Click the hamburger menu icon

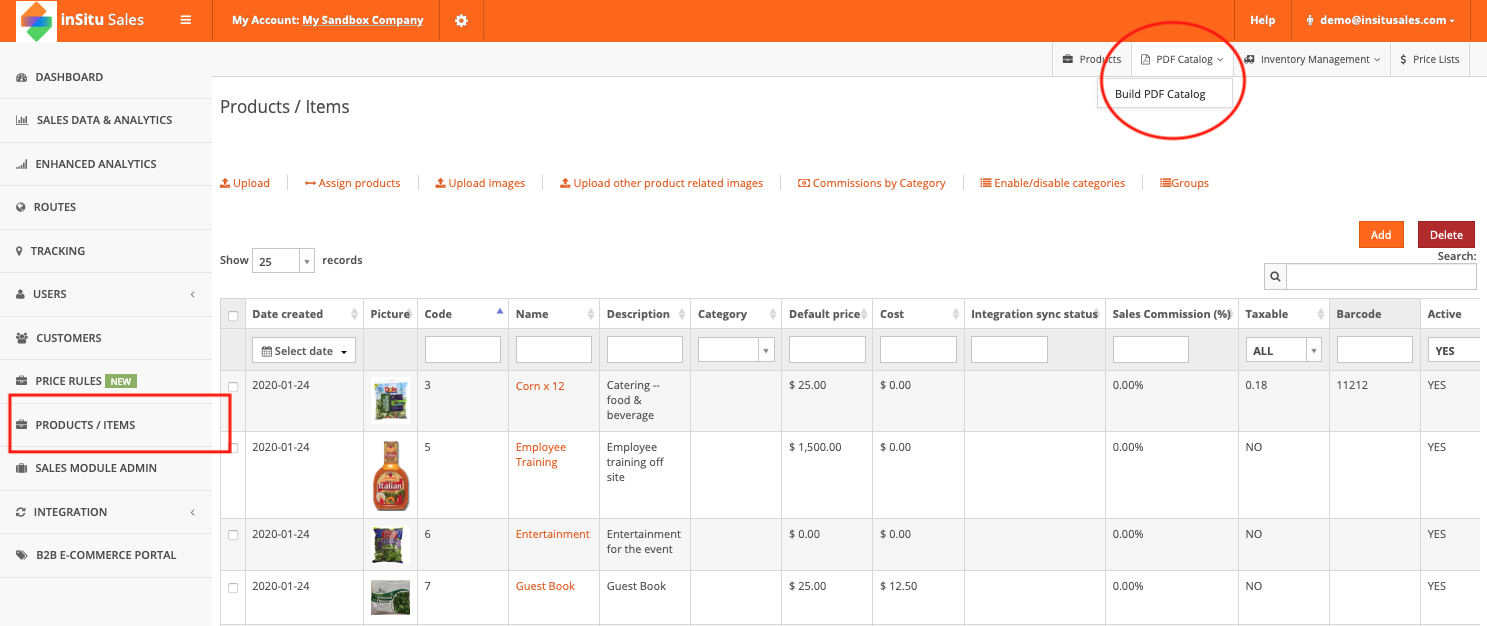[x=186, y=20]
